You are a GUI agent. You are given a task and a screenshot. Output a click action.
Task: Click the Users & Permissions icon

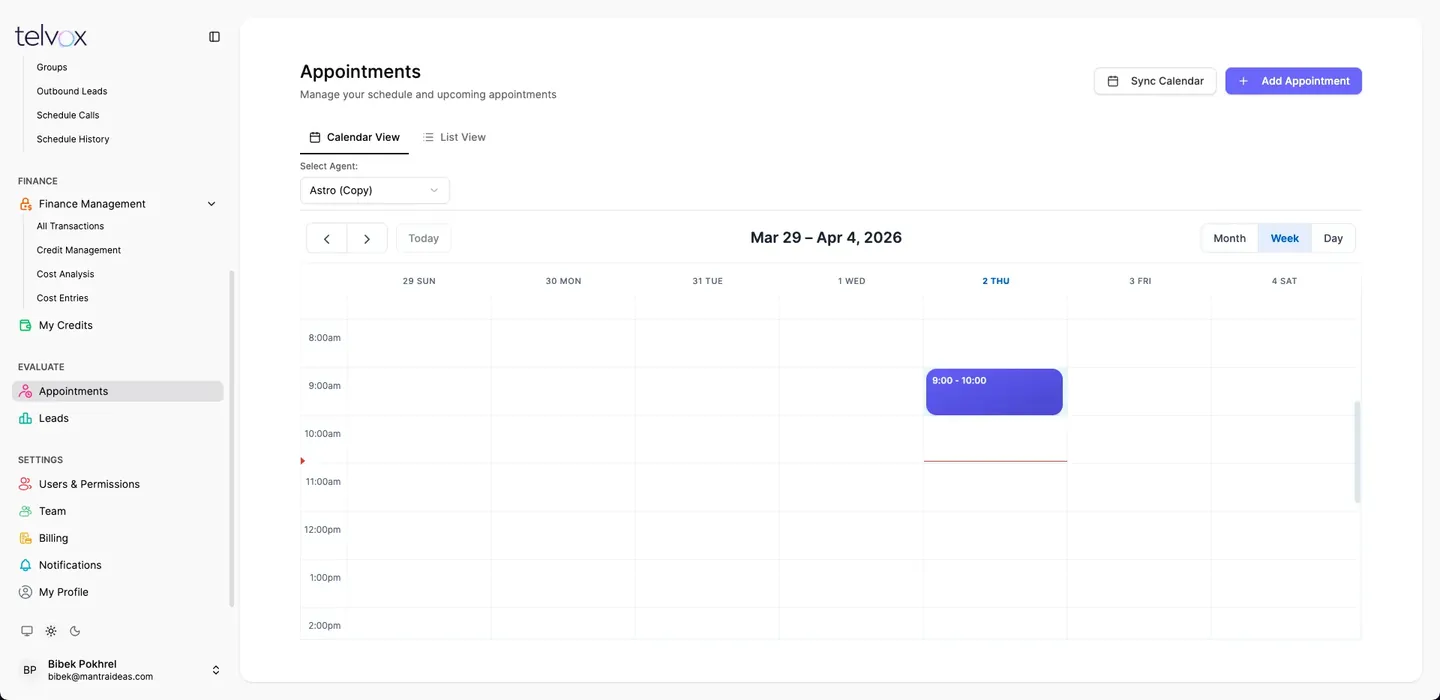26,484
